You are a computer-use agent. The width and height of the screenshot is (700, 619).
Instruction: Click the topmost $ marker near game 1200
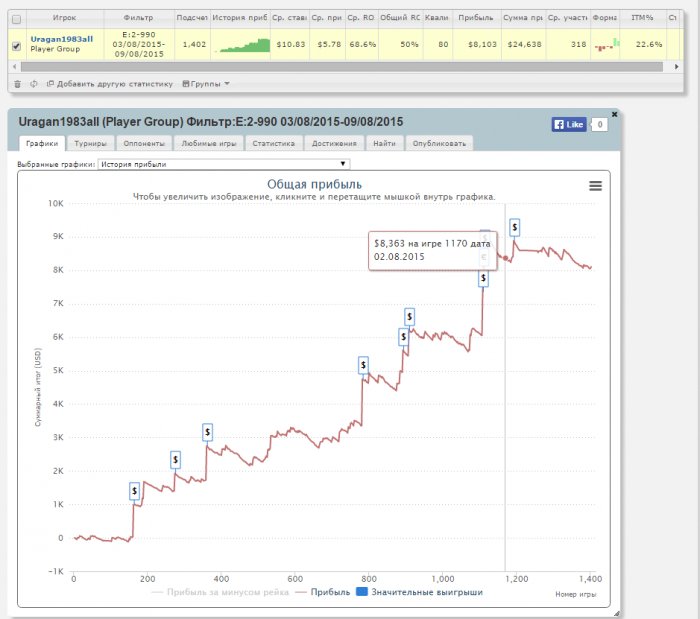point(514,227)
